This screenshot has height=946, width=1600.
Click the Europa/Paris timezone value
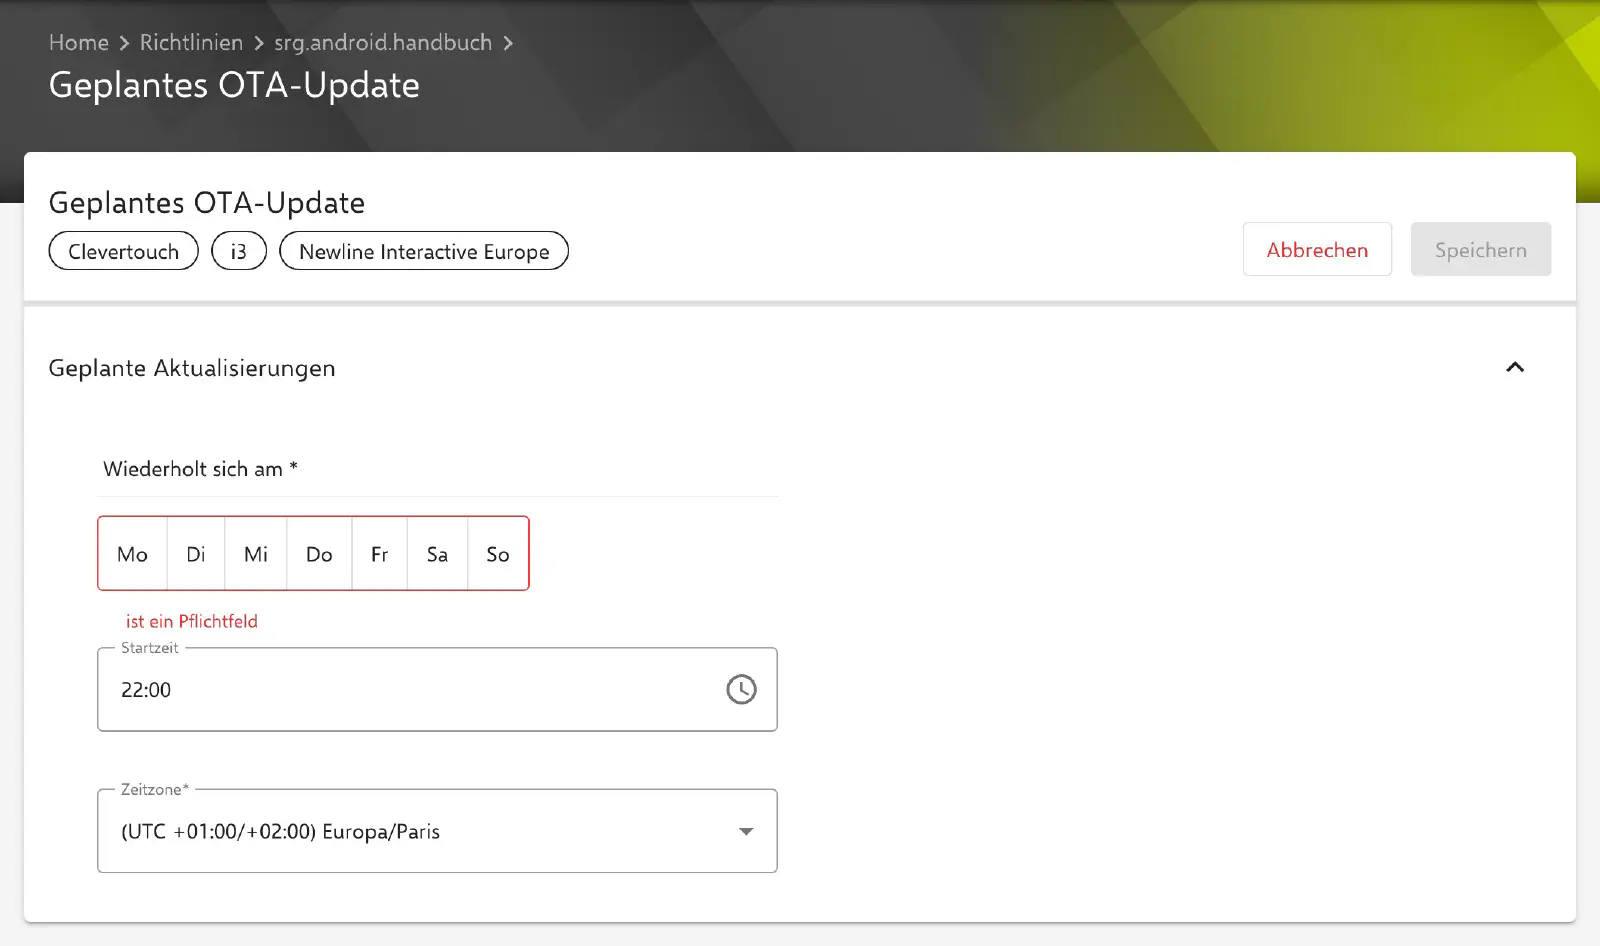point(280,831)
